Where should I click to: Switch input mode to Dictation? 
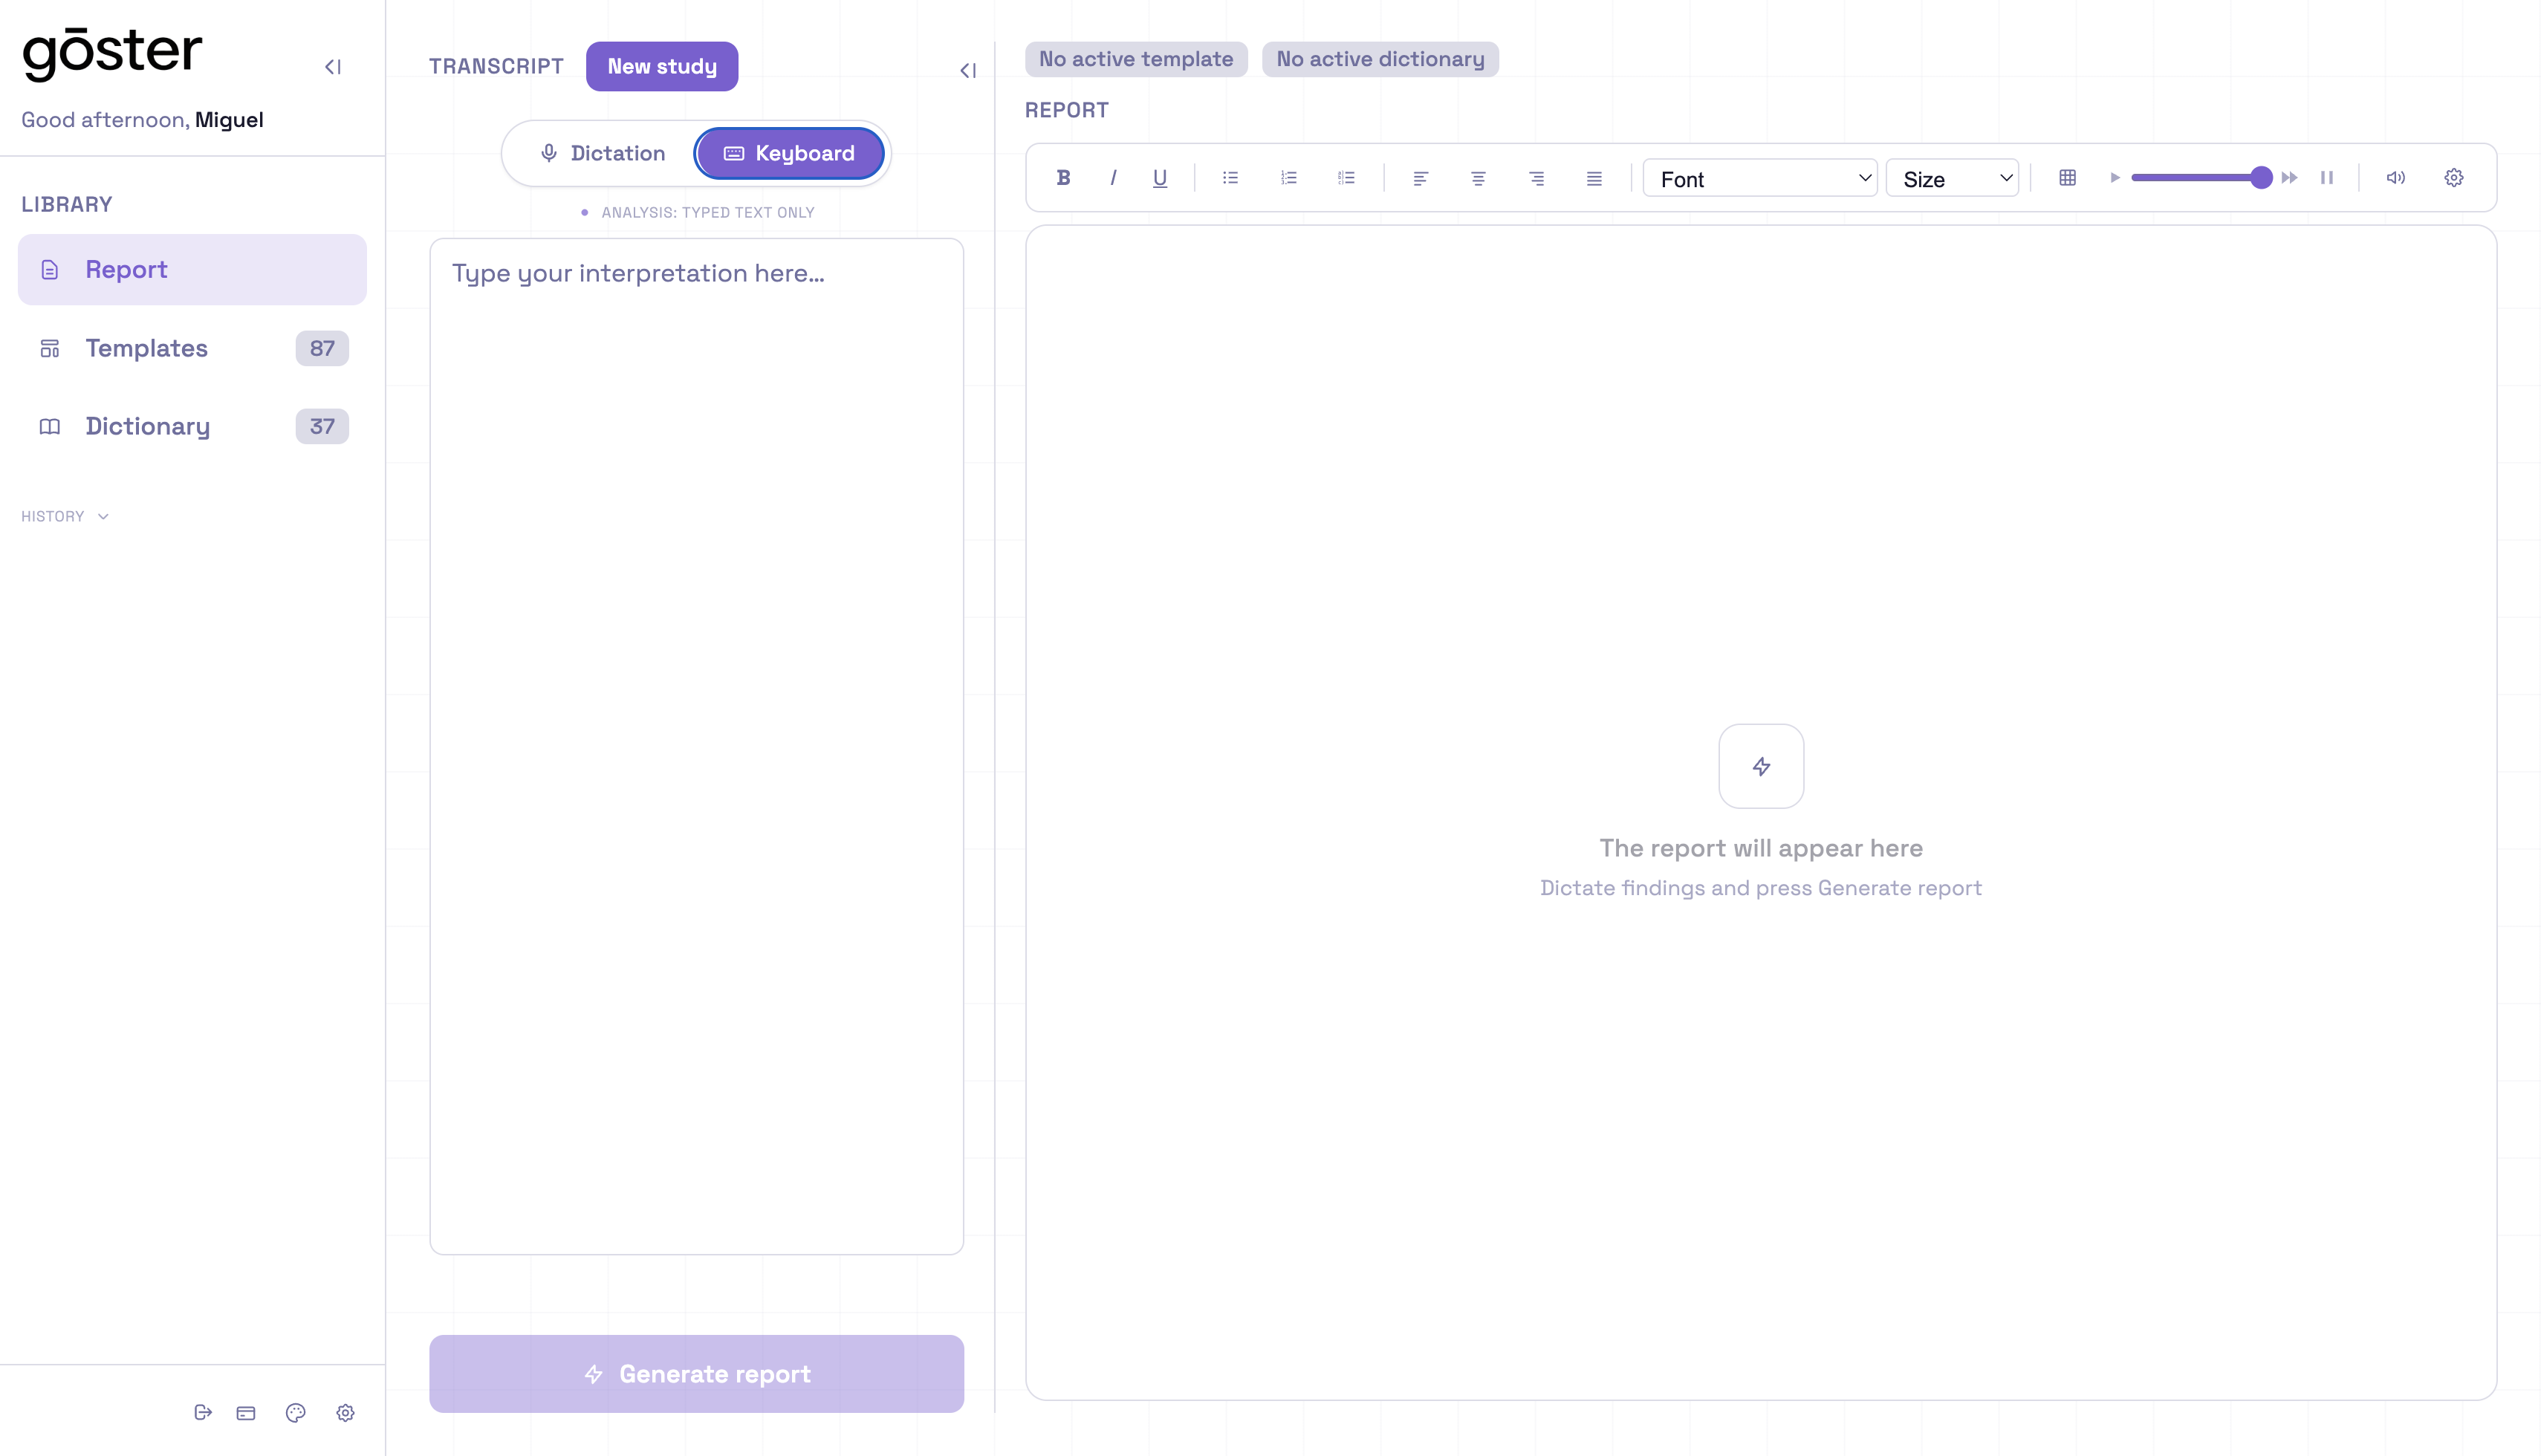[x=602, y=153]
